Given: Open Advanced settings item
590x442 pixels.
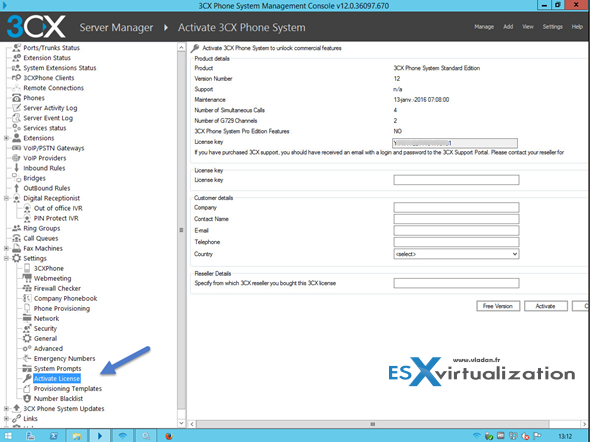Looking at the screenshot, I should tap(48, 348).
